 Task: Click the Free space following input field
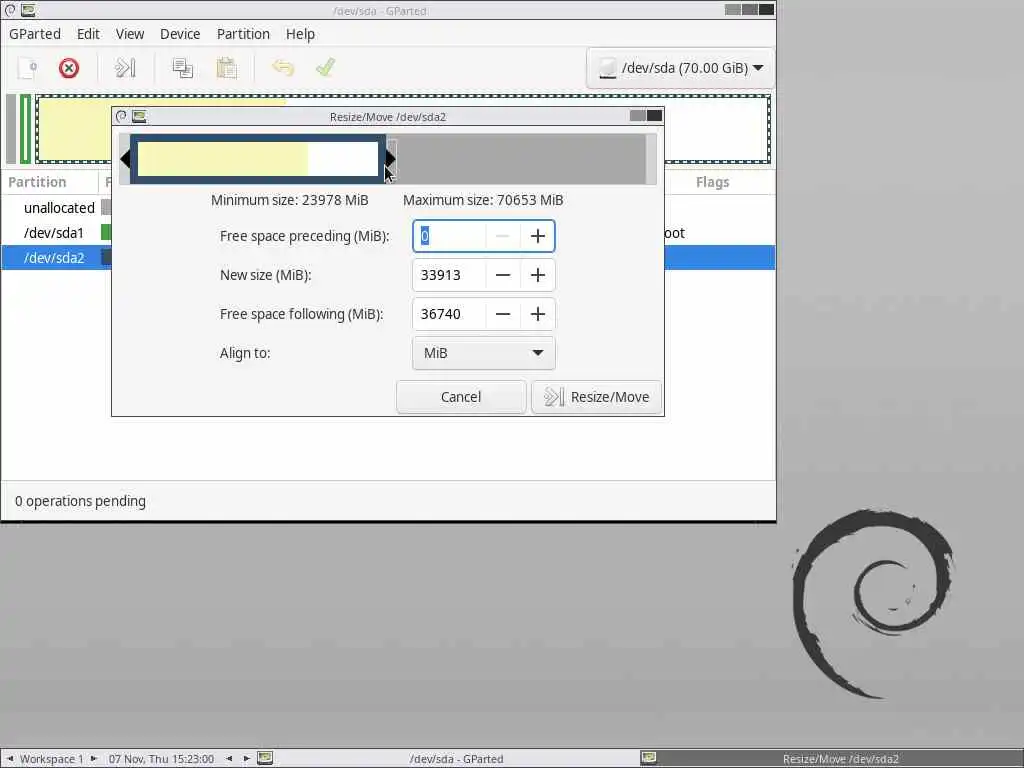pyautogui.click(x=449, y=314)
